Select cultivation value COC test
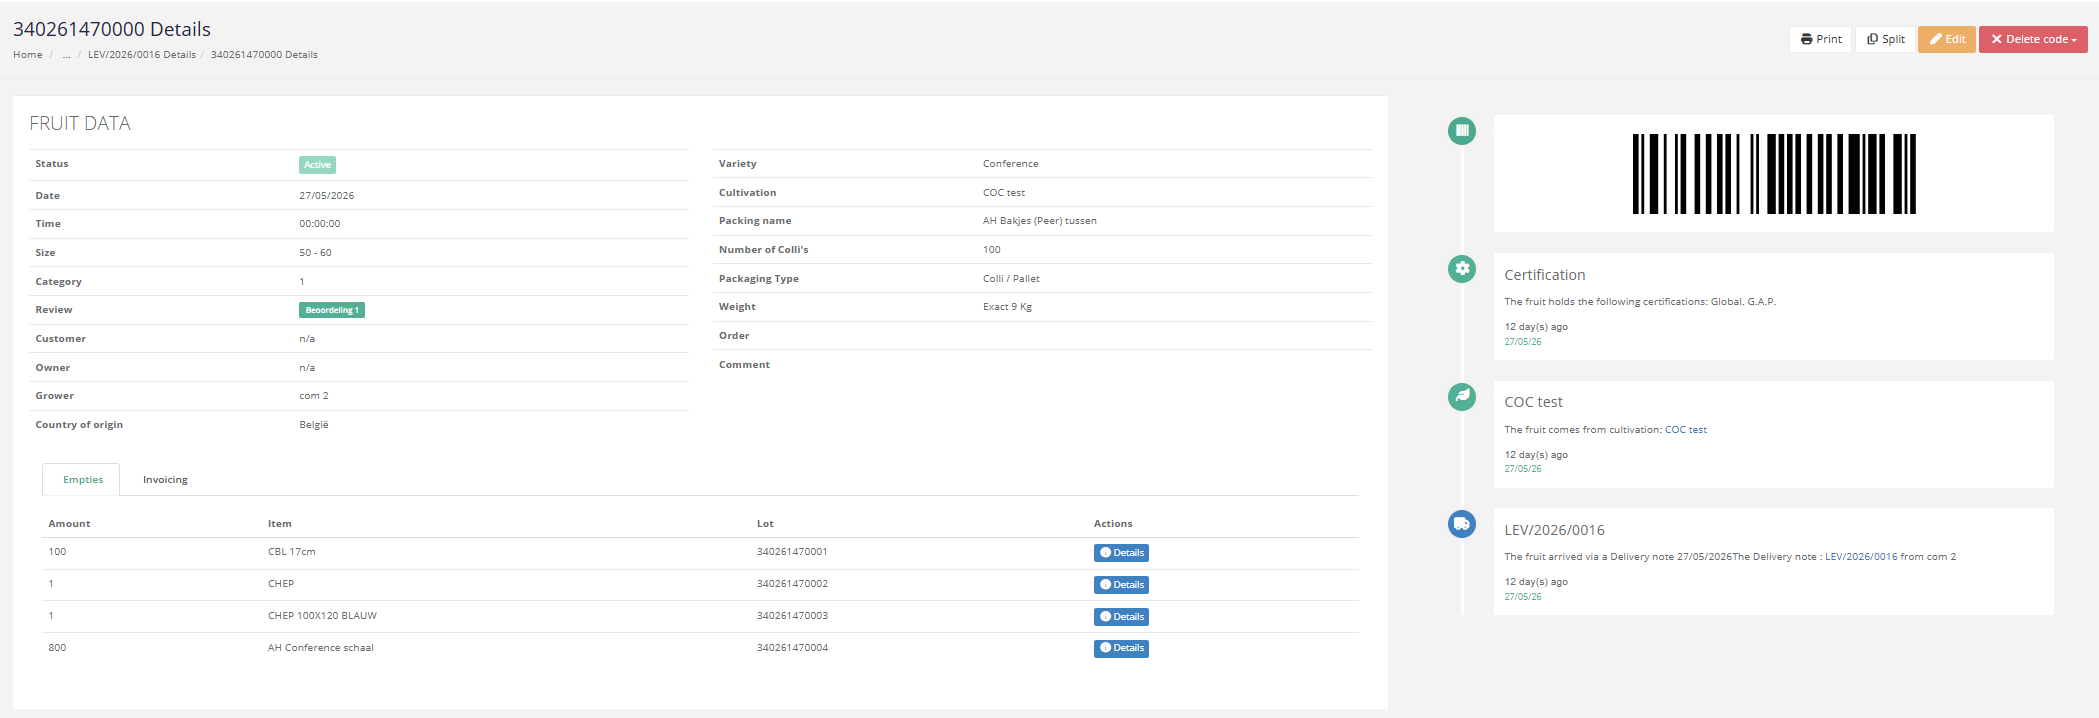Screen dimensions: 2099x718 [x=1003, y=193]
